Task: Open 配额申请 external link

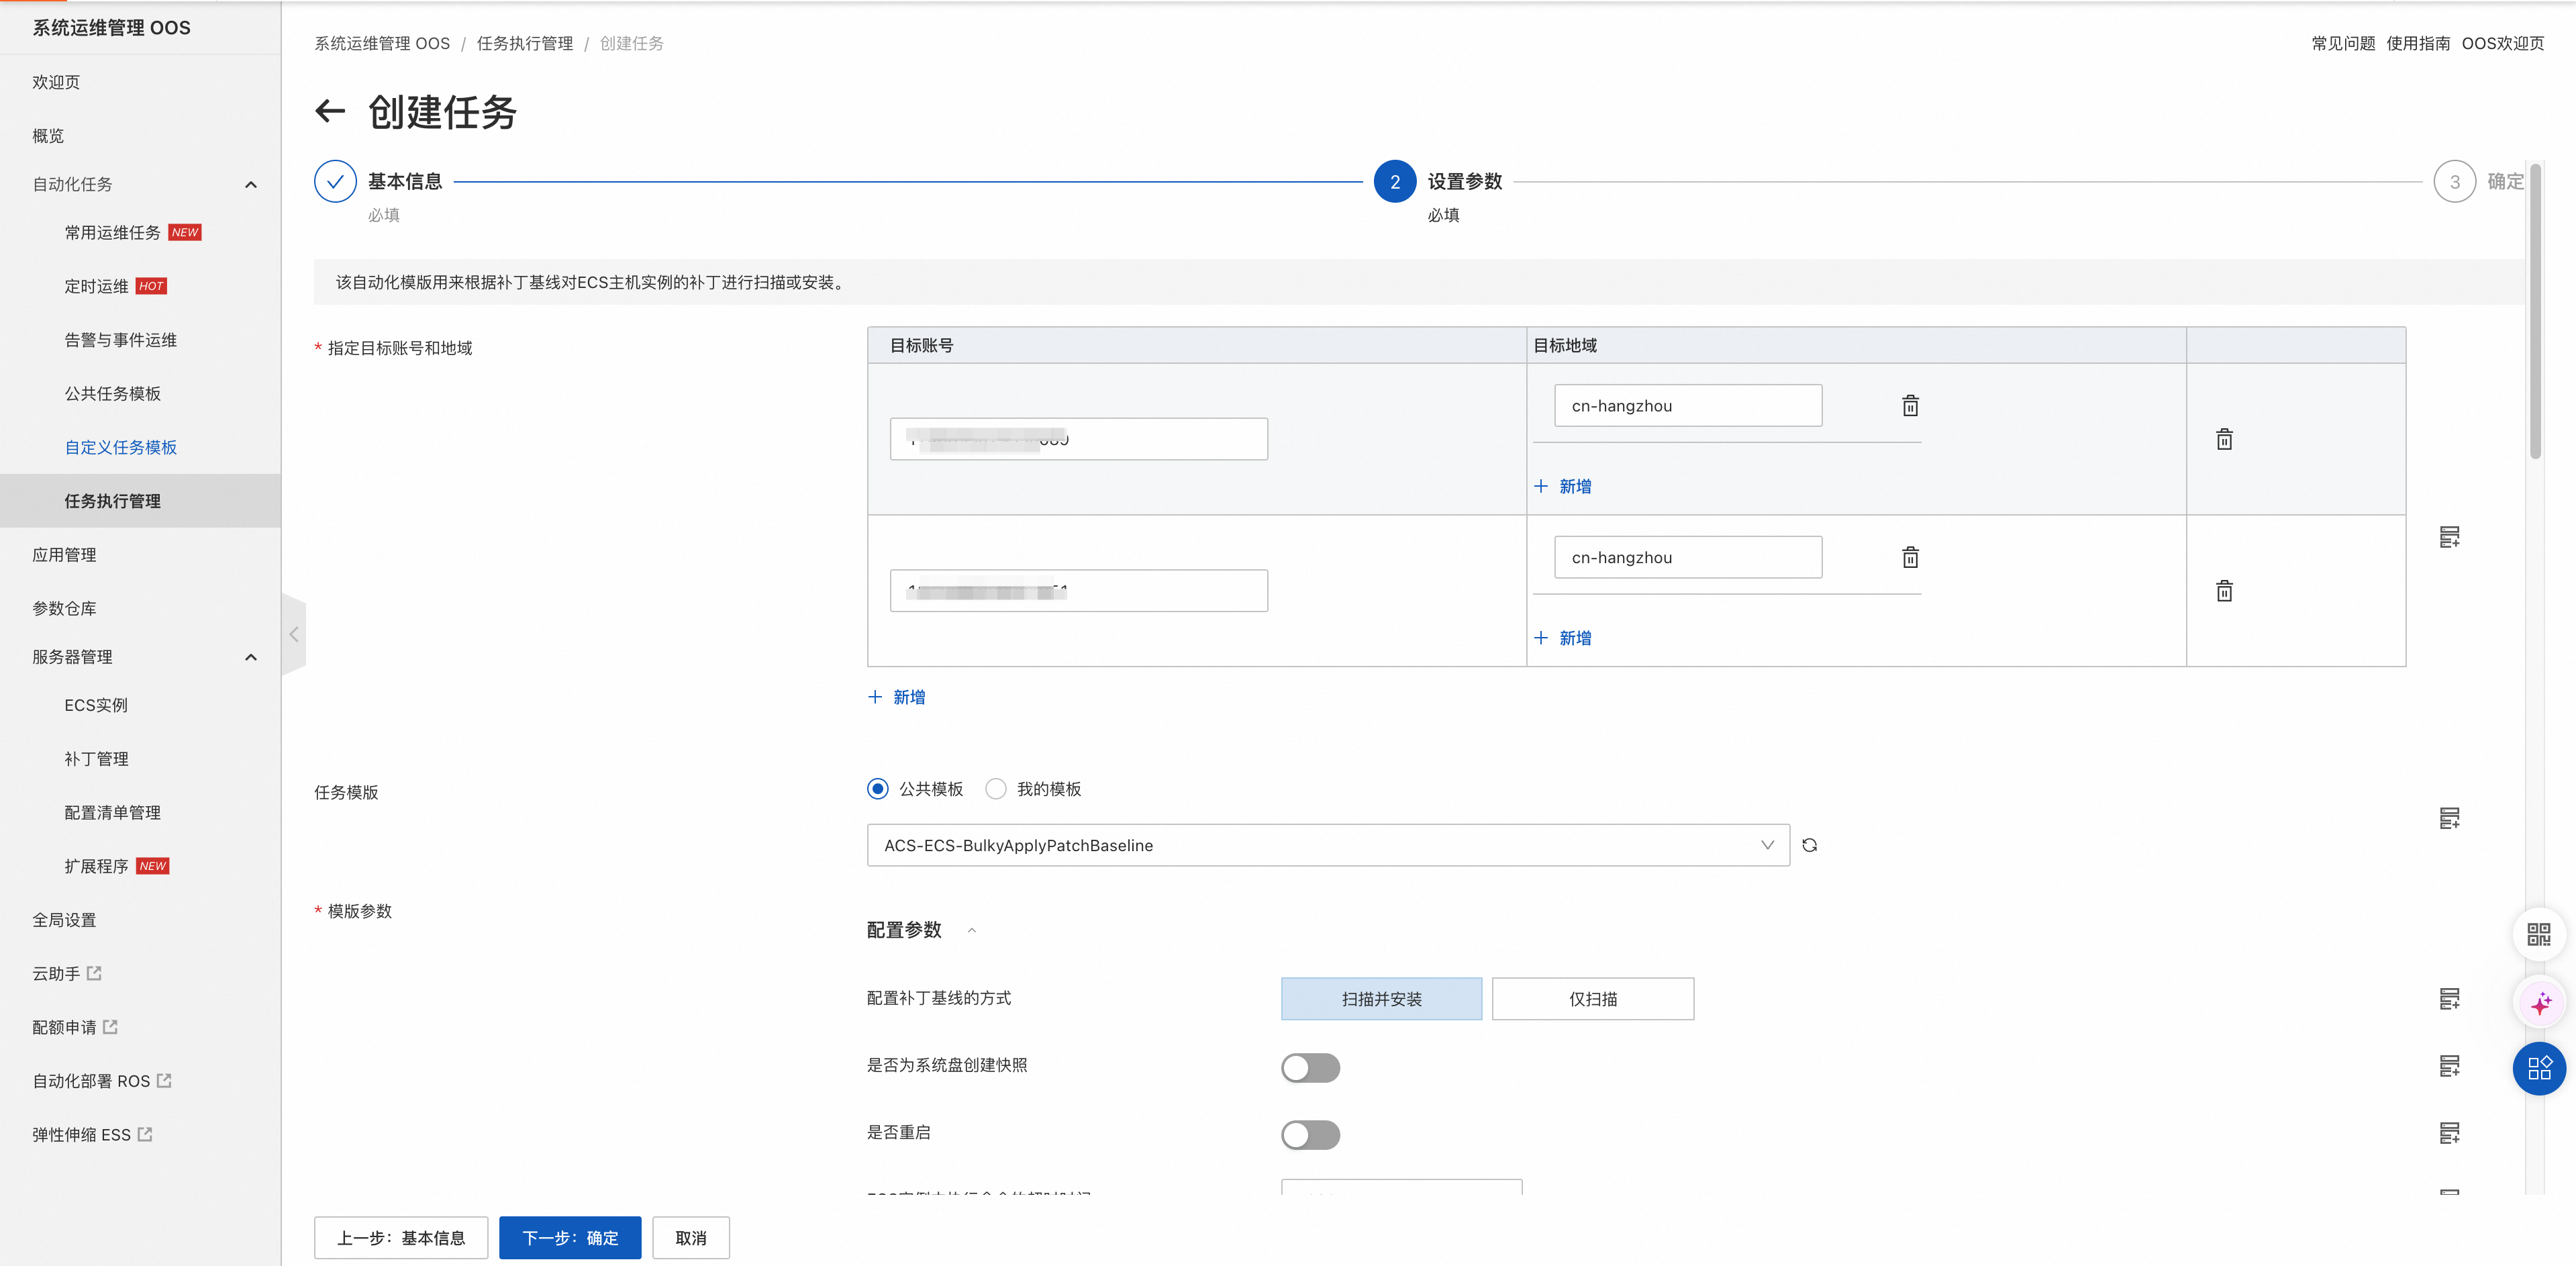Action: (x=75, y=1027)
